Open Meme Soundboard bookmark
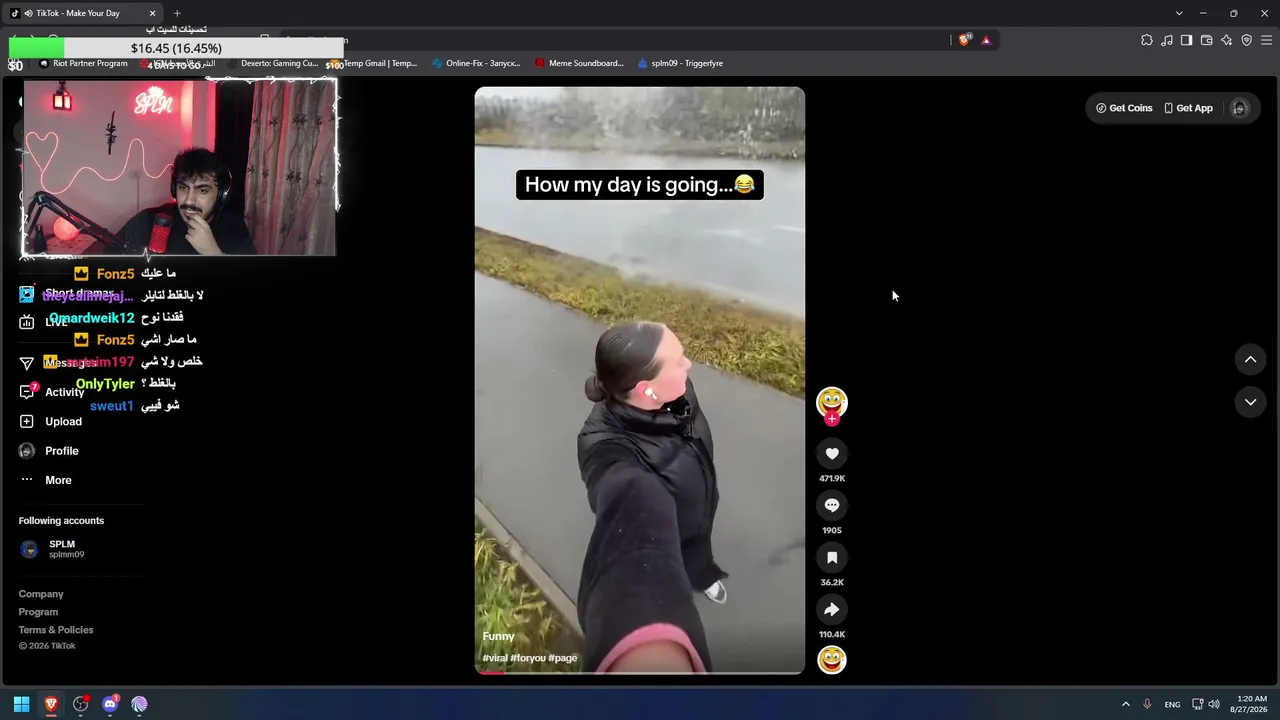Screen dimensions: 1280x720 click(x=579, y=63)
